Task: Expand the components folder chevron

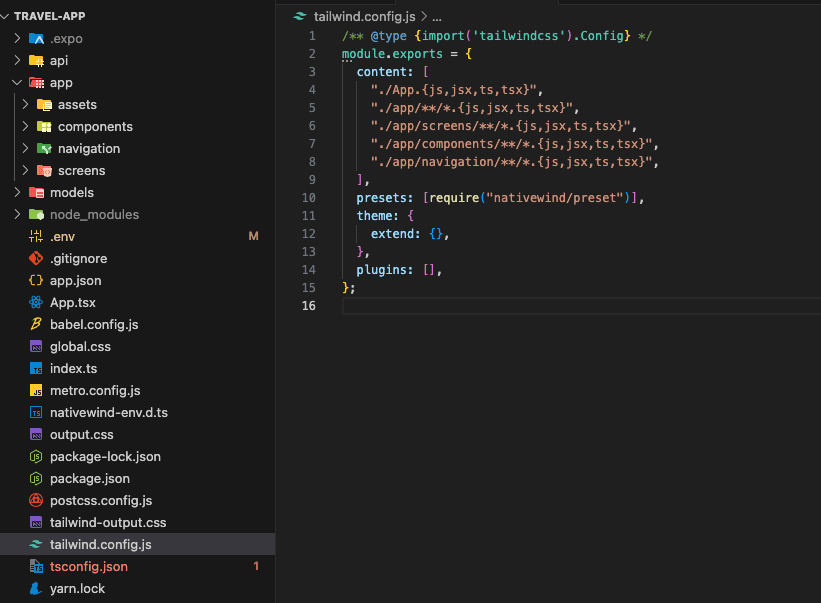Action: click(x=25, y=126)
